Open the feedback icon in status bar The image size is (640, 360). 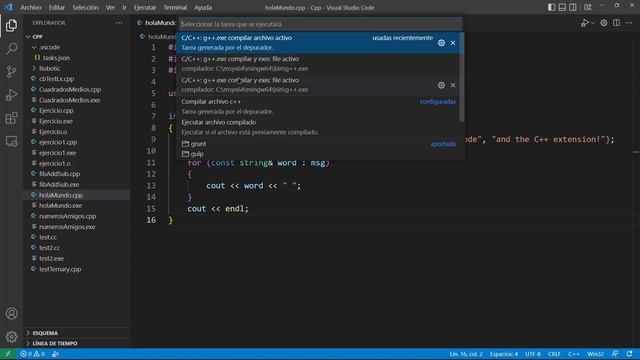615,354
